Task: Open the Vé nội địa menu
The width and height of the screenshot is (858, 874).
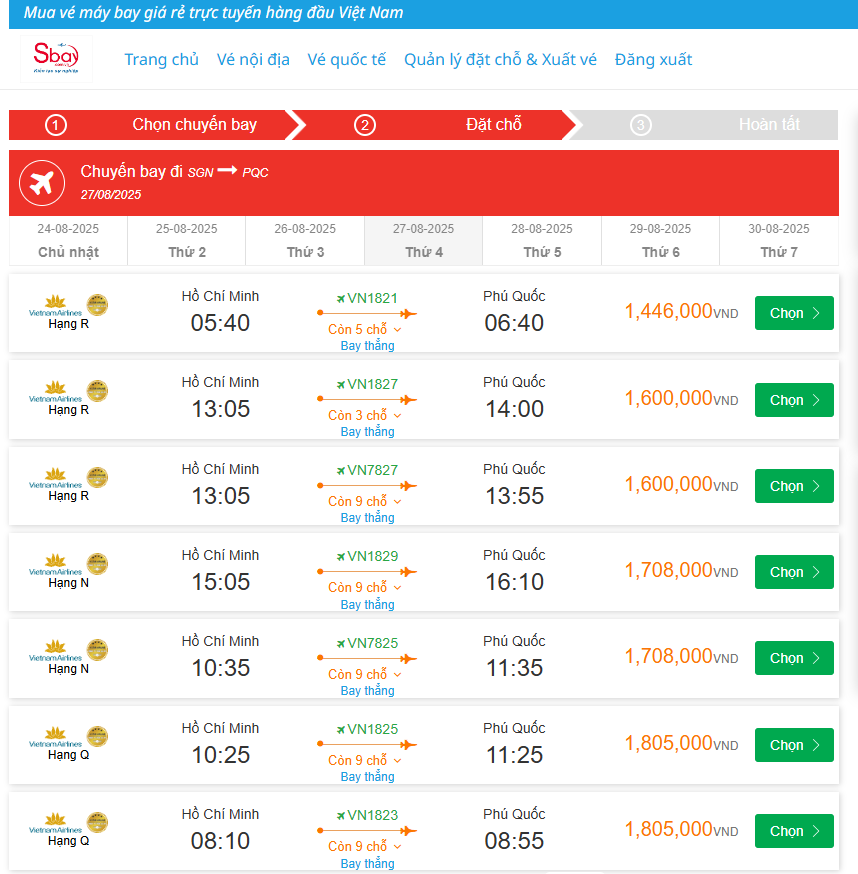Action: click(x=253, y=59)
